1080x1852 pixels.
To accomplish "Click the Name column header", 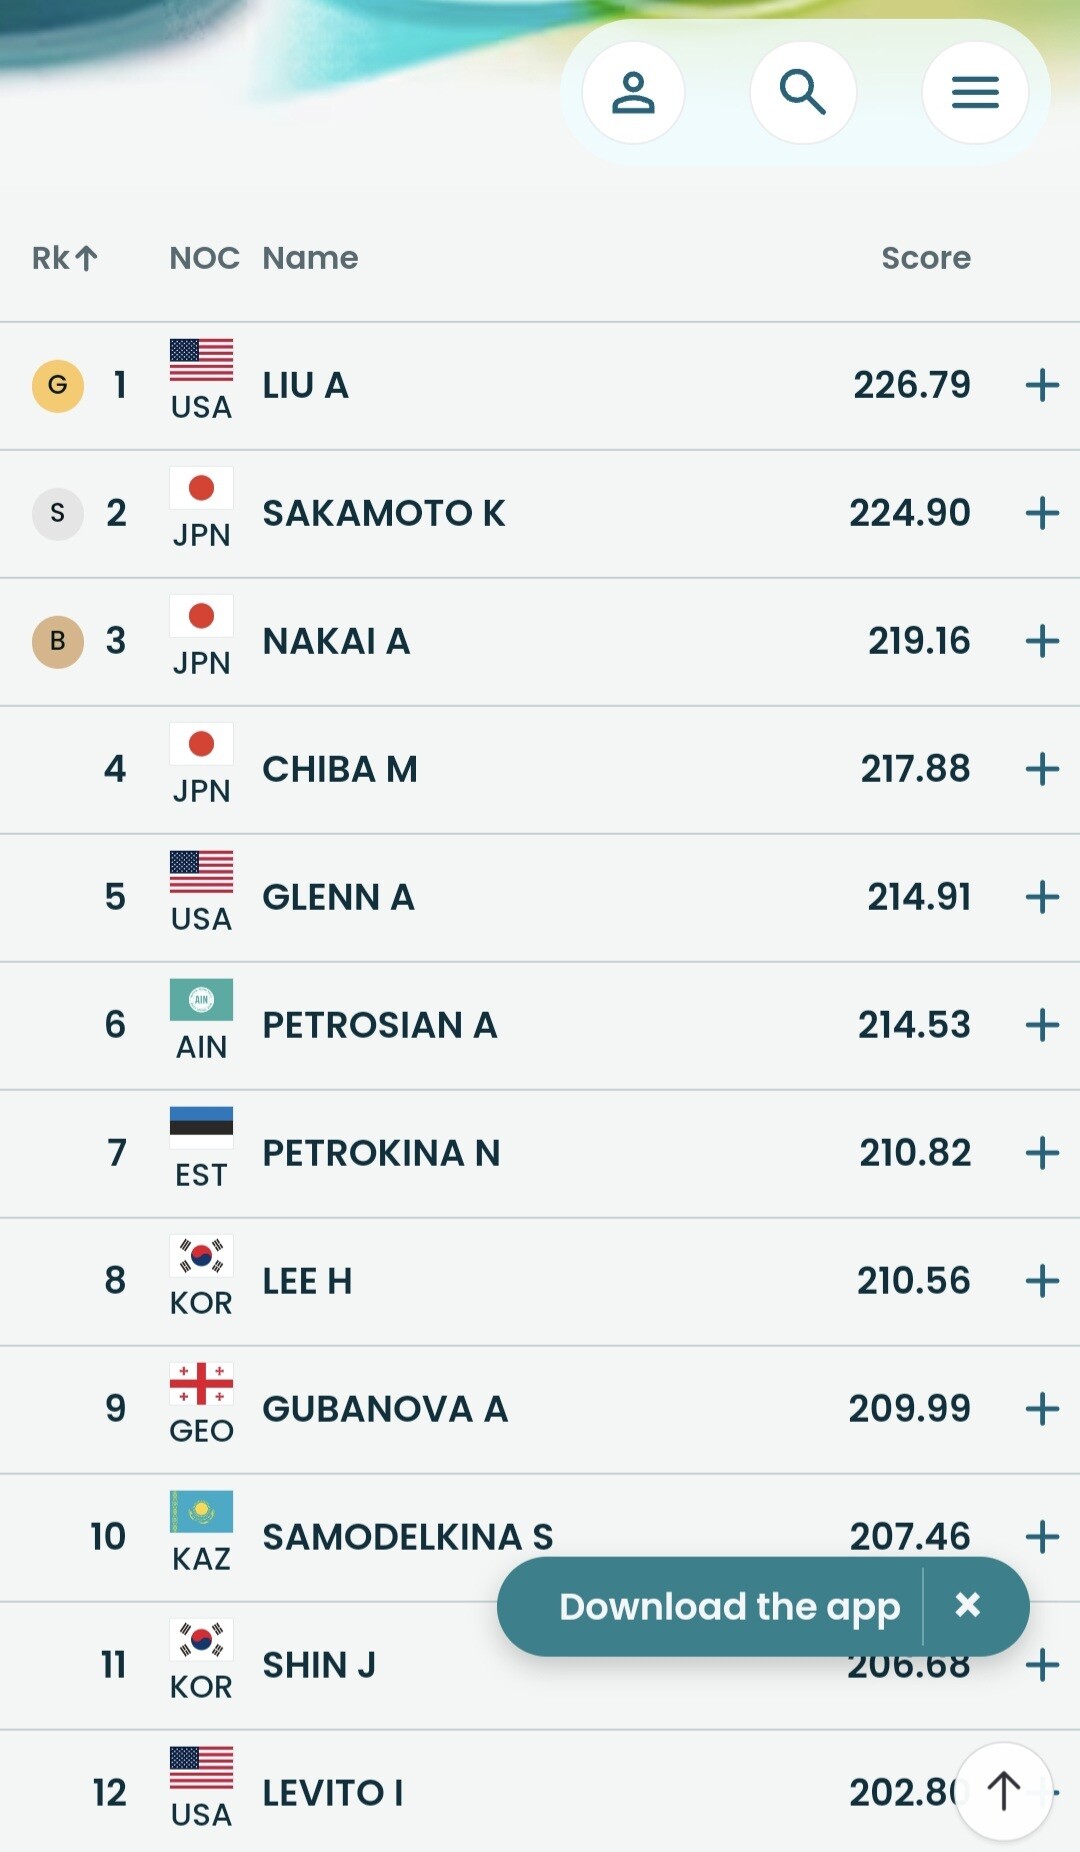I will tap(310, 258).
